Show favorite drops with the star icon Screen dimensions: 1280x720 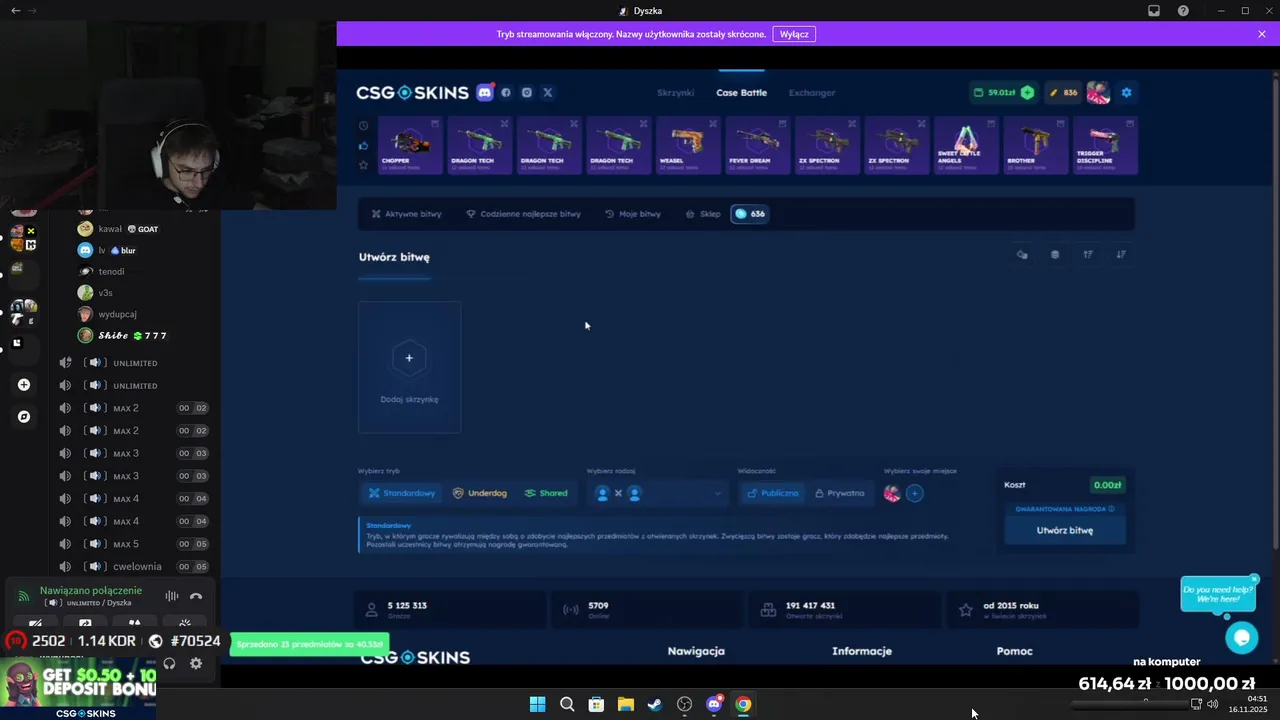coord(363,165)
